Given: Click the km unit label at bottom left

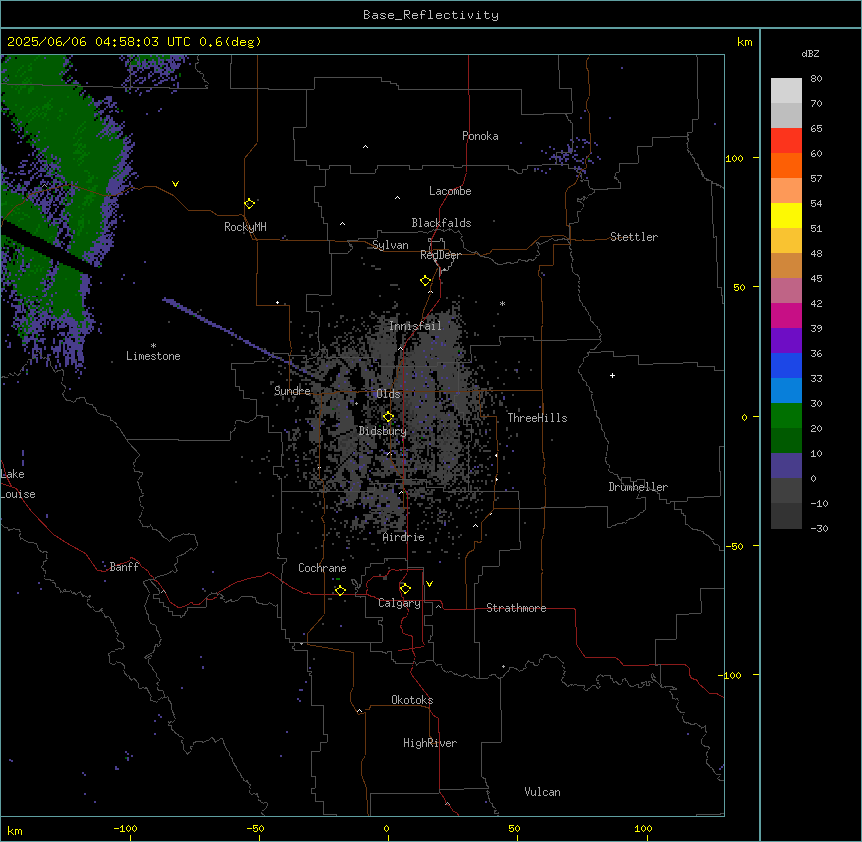Looking at the screenshot, I should coord(15,831).
